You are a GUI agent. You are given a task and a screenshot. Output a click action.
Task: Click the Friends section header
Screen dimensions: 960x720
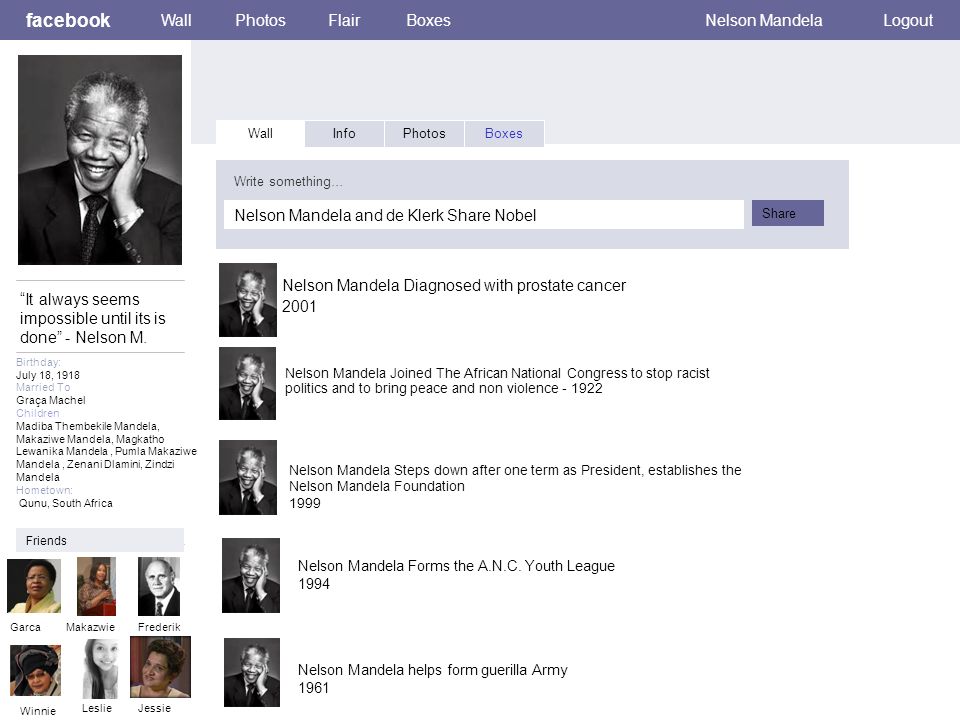pyautogui.click(x=100, y=540)
